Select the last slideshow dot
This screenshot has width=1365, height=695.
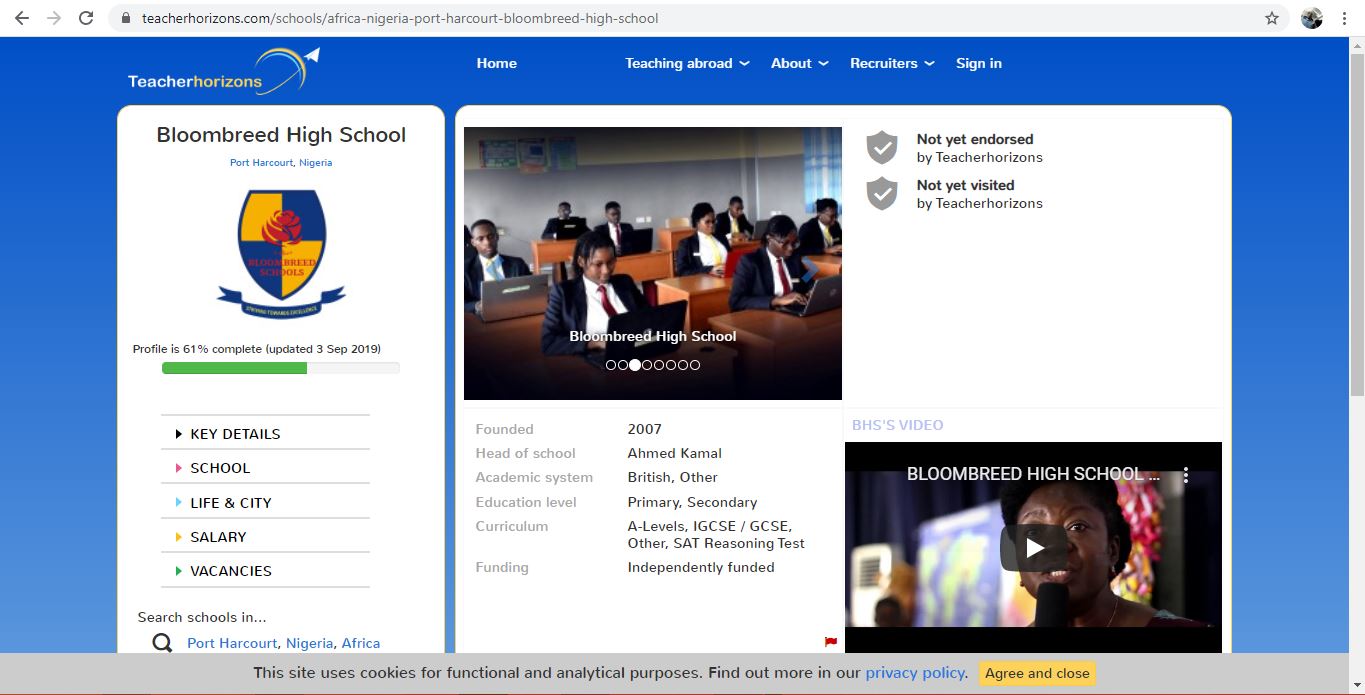coord(695,365)
